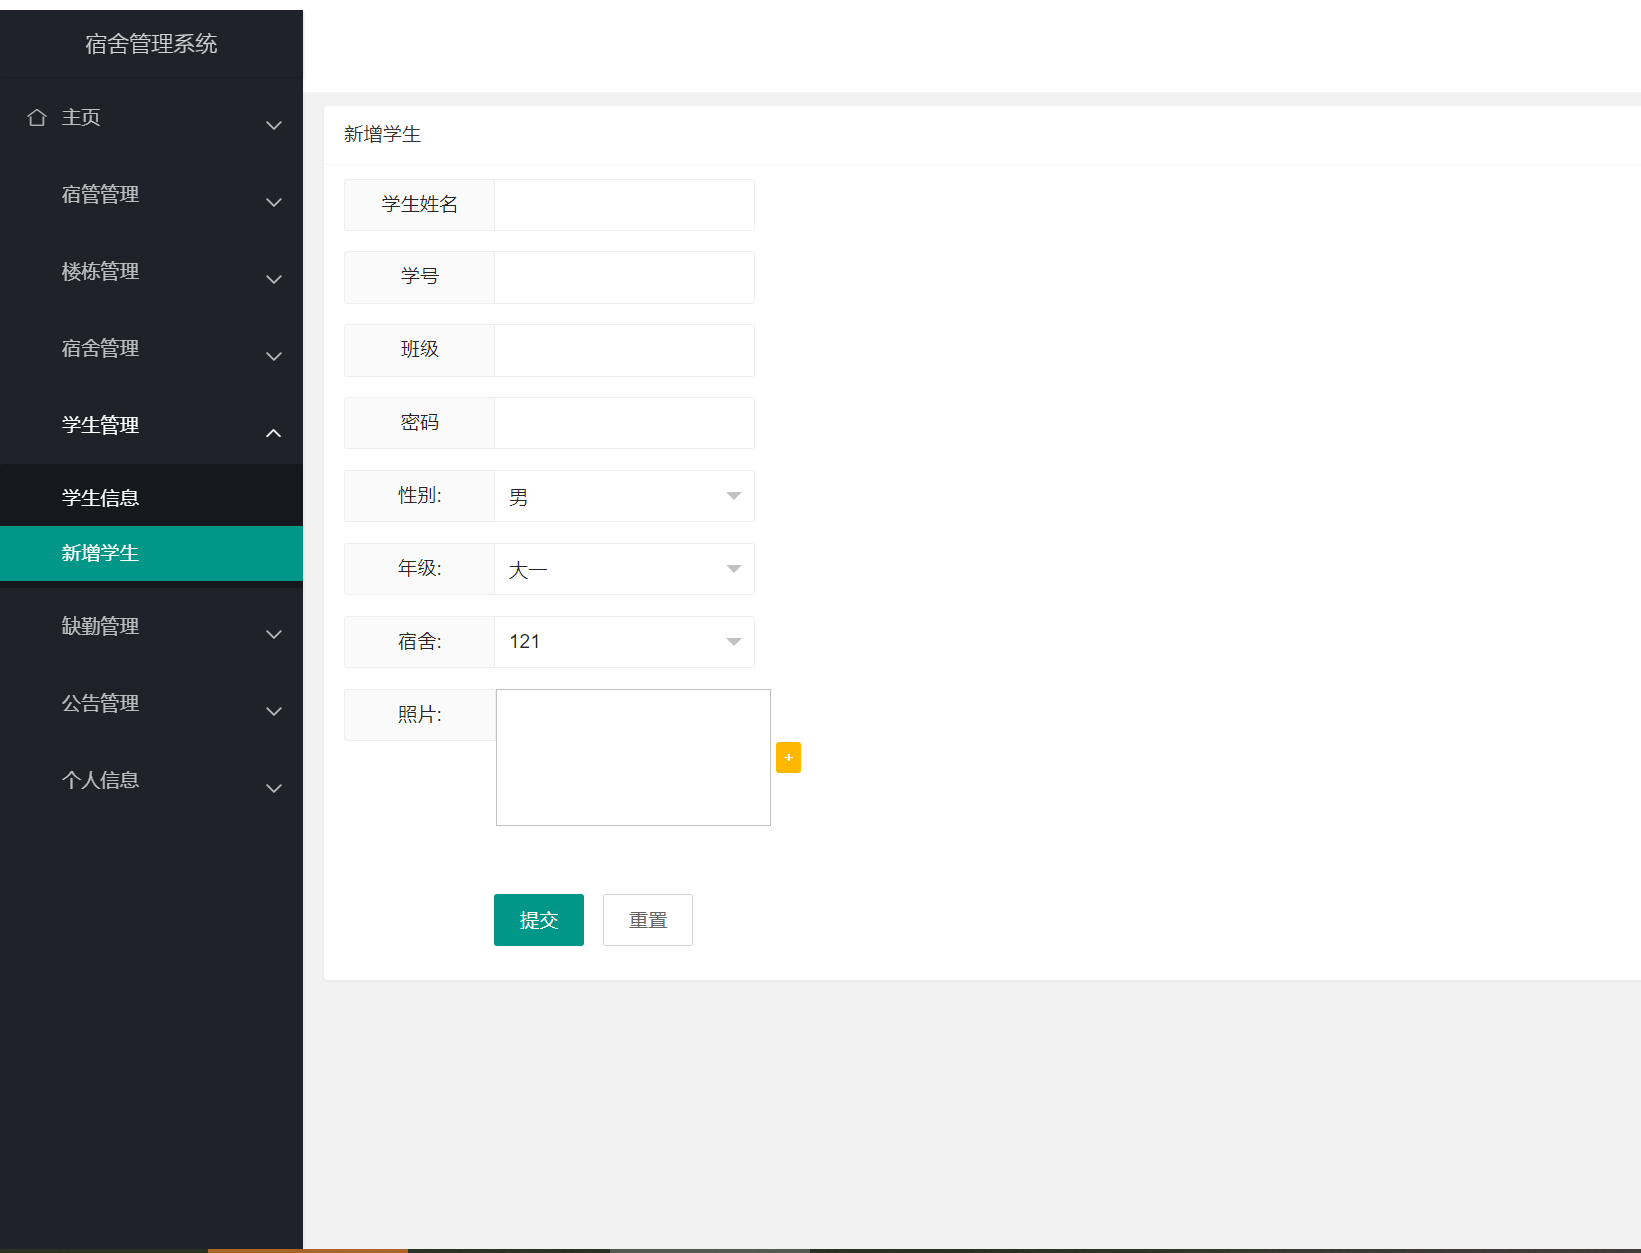
Task: Open the 性别 dropdown showing 男
Action: click(624, 496)
